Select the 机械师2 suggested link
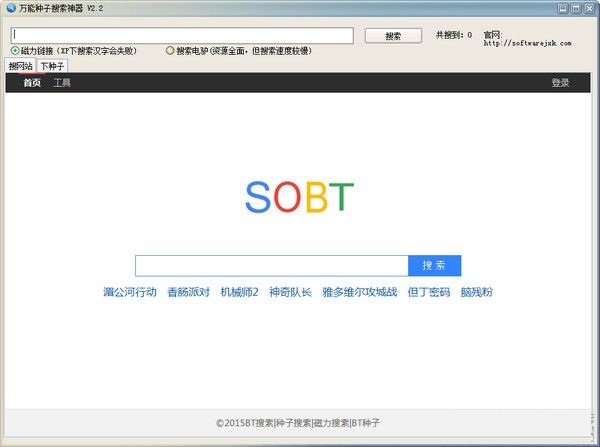This screenshot has width=600, height=447. [x=239, y=293]
